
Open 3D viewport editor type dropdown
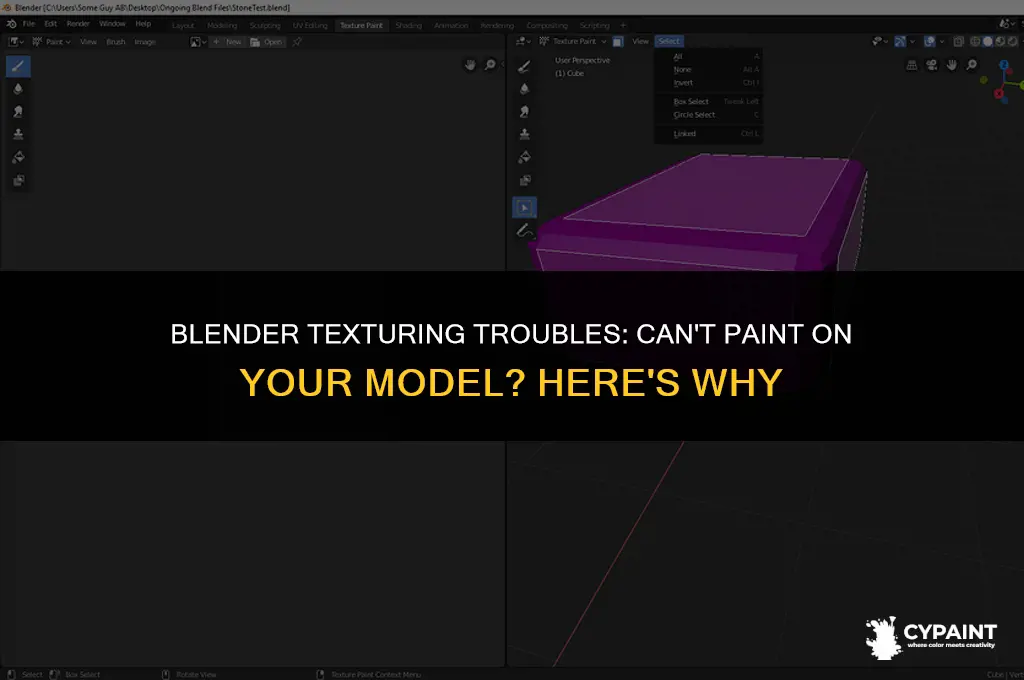click(x=524, y=41)
